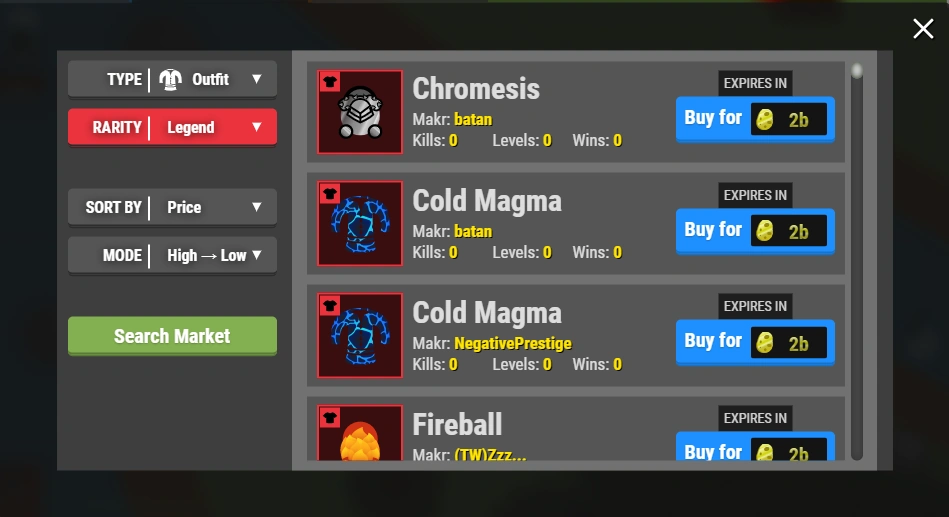Close the market window with the X

[923, 28]
